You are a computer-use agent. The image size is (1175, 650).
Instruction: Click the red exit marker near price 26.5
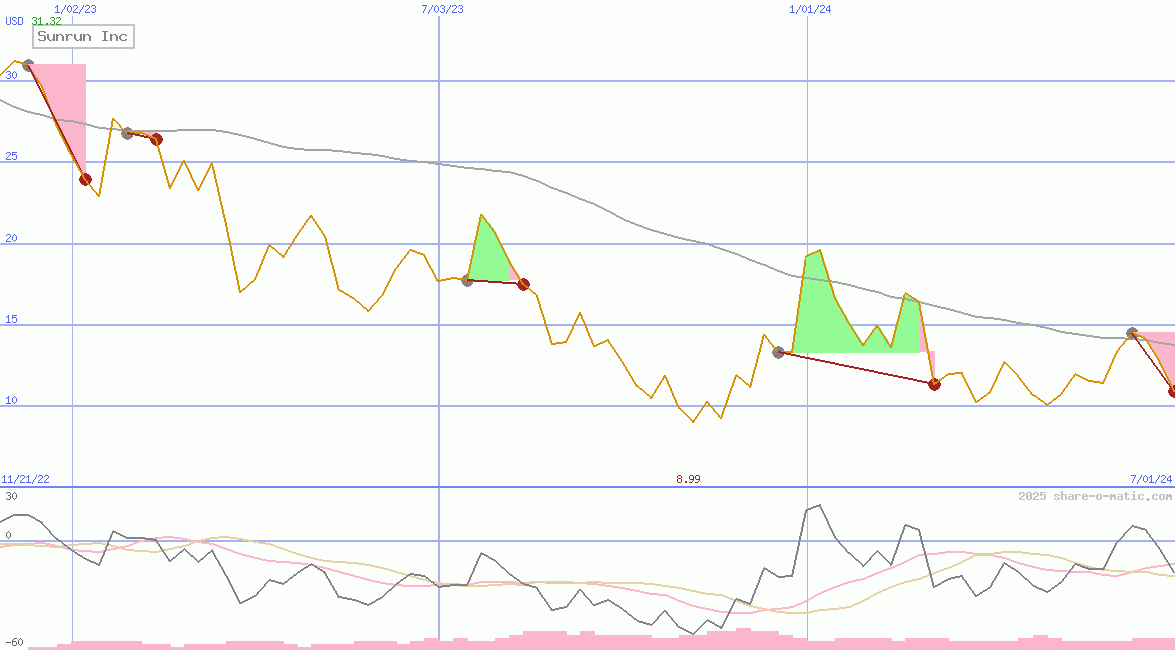[156, 139]
